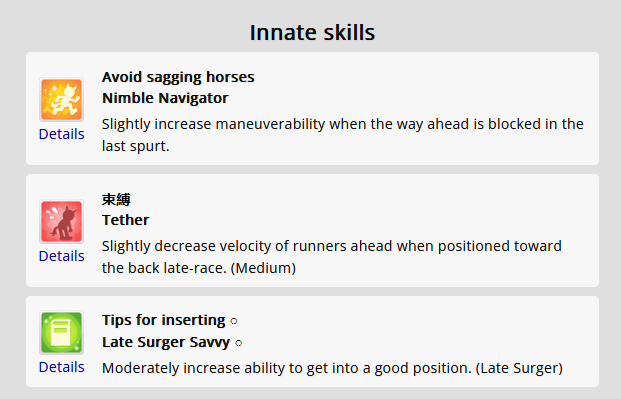Click the Late Surger good position description

coord(332,368)
